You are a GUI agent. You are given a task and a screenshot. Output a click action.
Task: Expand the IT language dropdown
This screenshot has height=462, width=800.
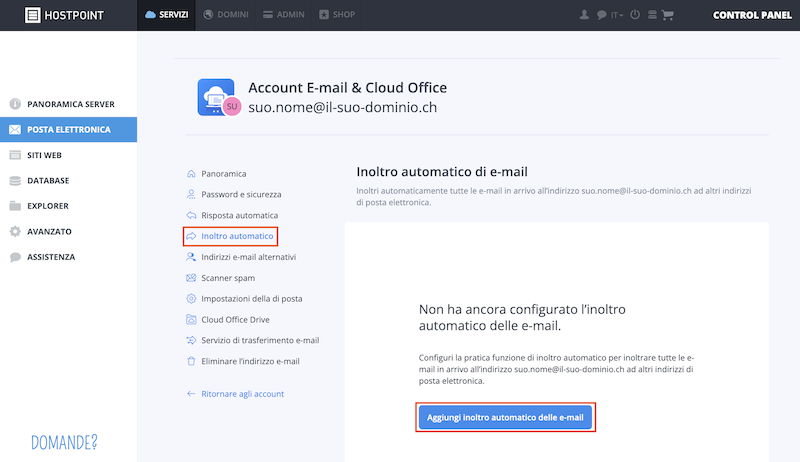[x=617, y=15]
